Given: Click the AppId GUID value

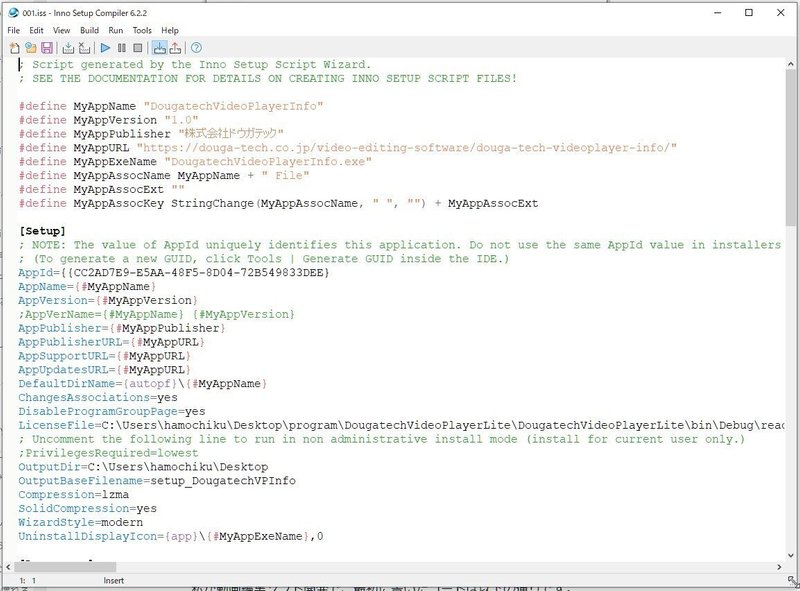Looking at the screenshot, I should coord(195,273).
